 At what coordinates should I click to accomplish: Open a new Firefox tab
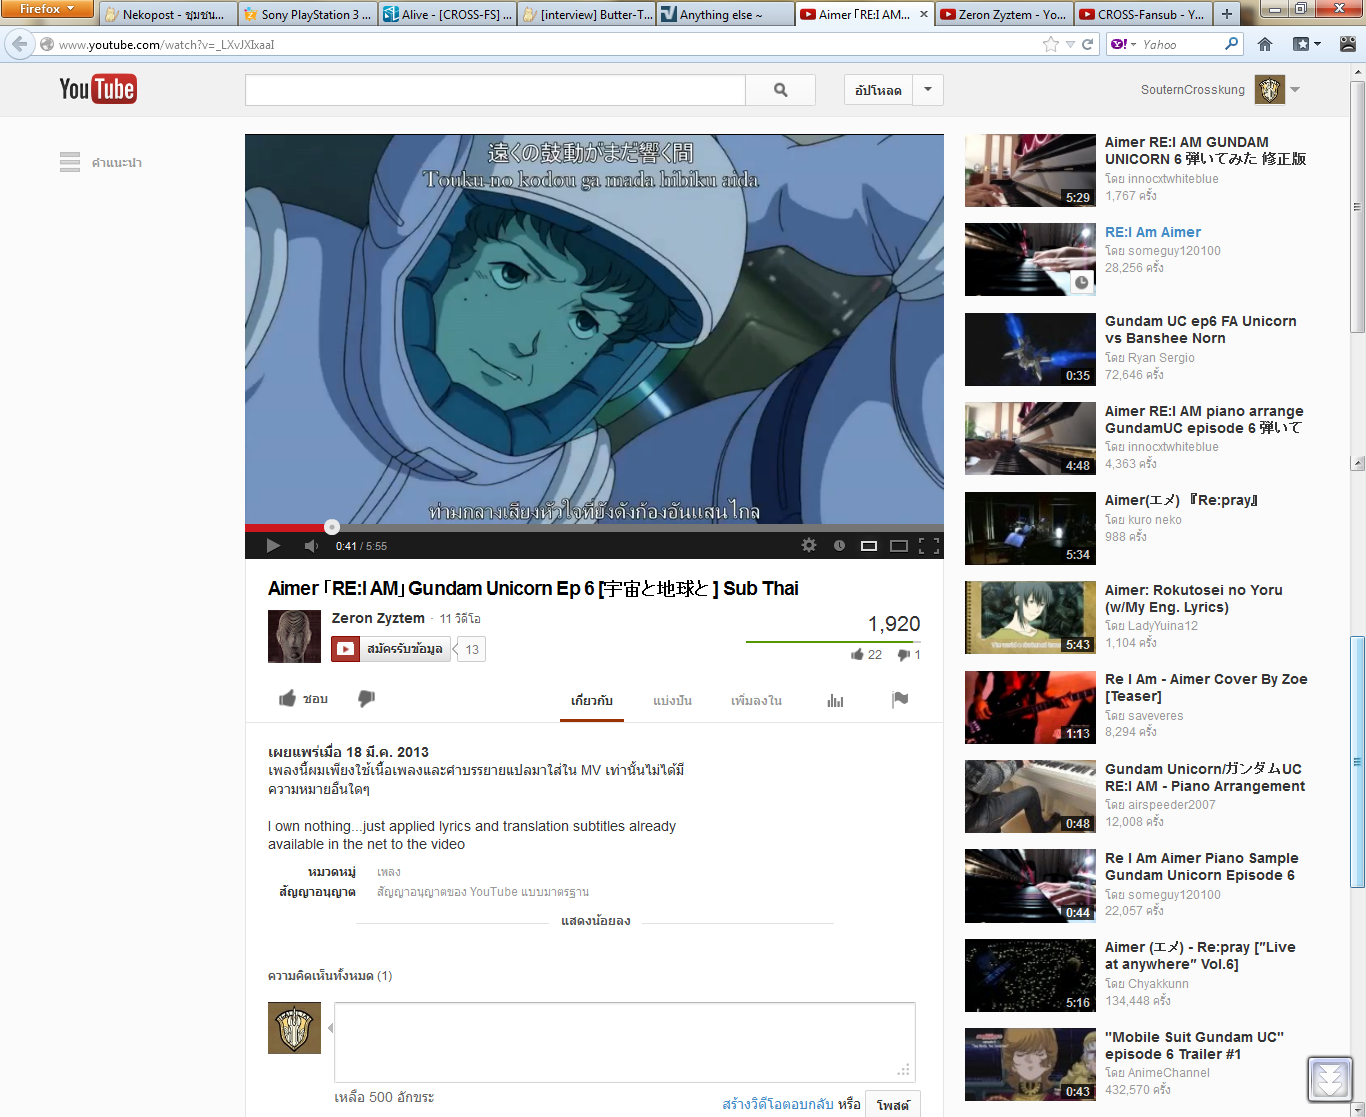pyautogui.click(x=1227, y=14)
